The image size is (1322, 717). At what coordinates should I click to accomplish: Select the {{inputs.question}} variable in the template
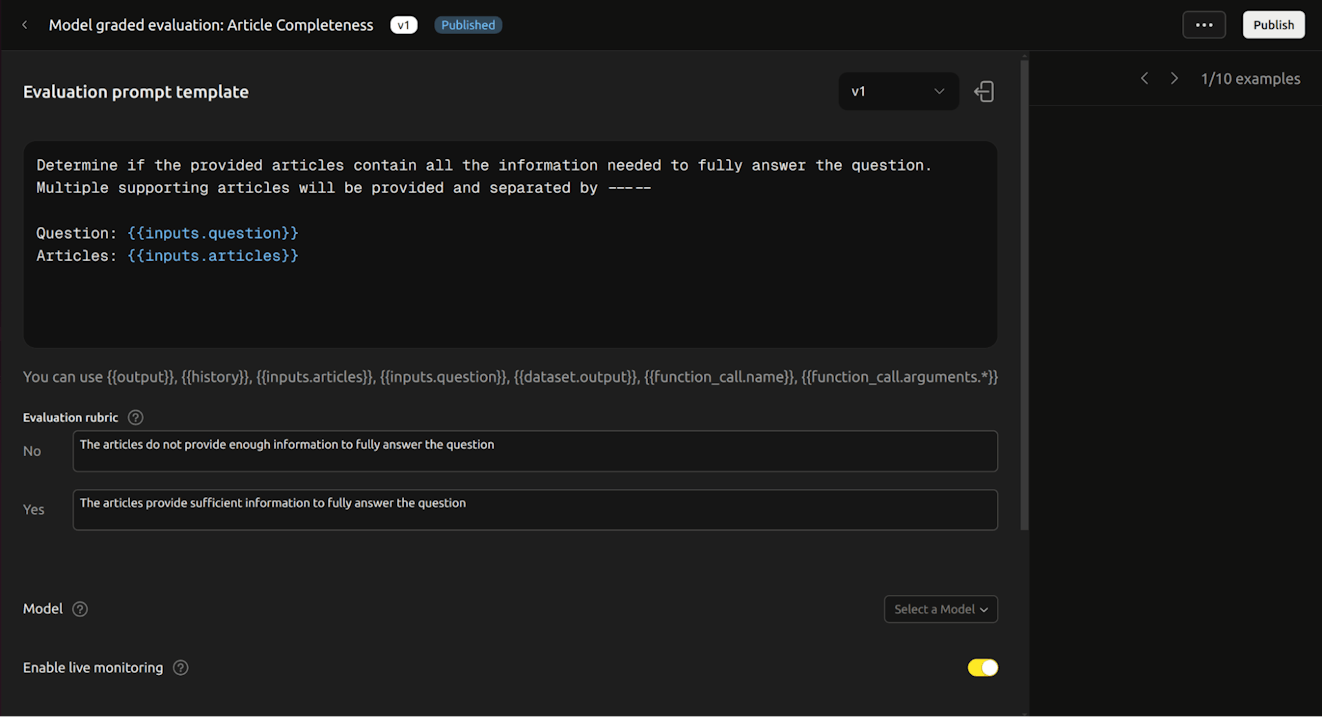pyautogui.click(x=212, y=233)
